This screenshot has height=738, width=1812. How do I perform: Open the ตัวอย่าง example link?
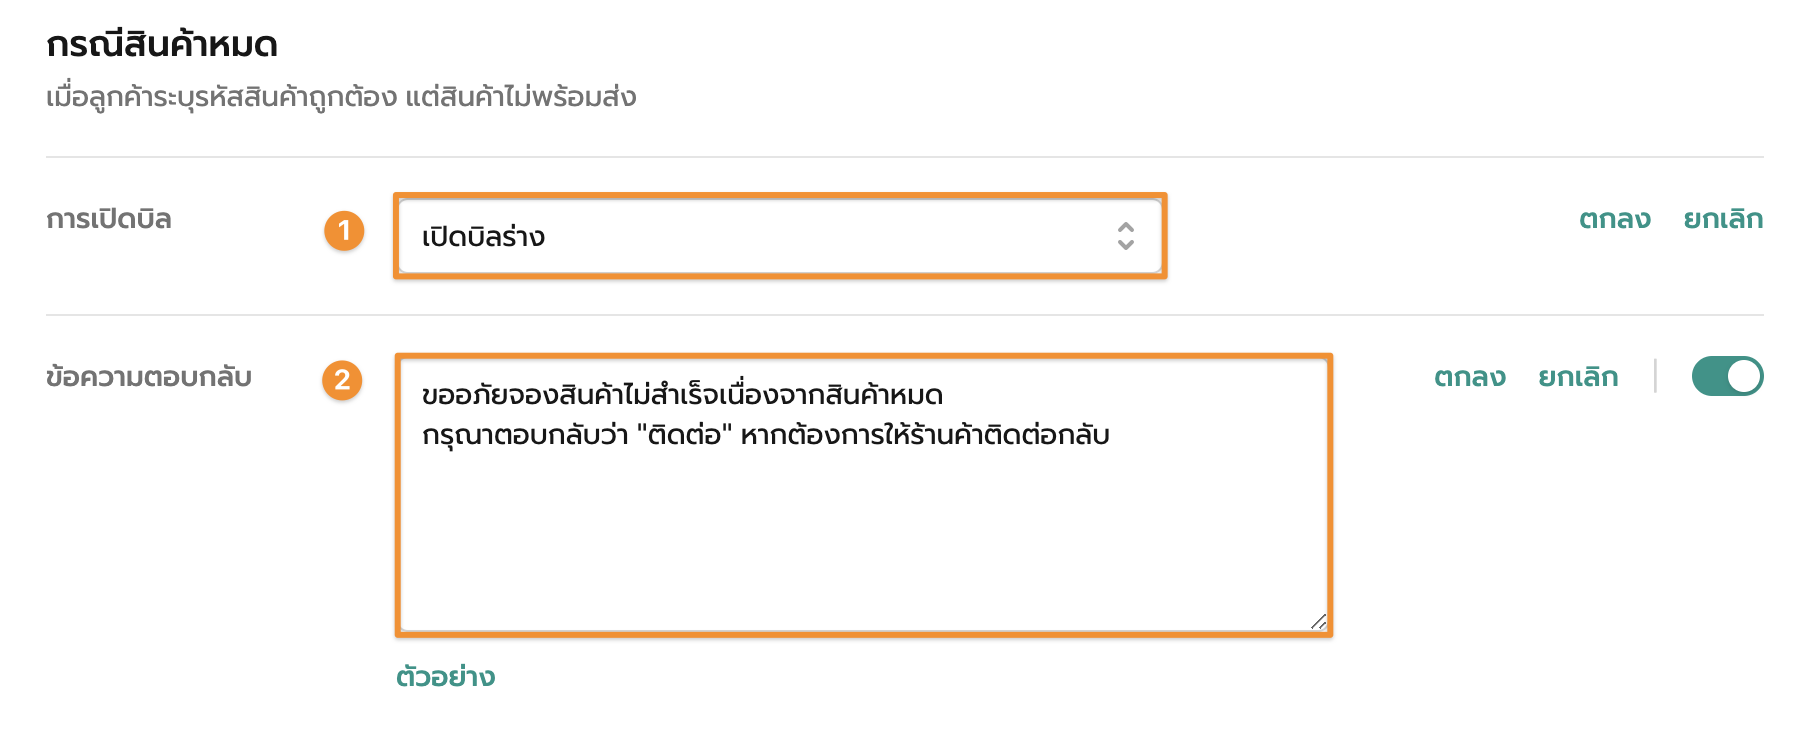(445, 677)
